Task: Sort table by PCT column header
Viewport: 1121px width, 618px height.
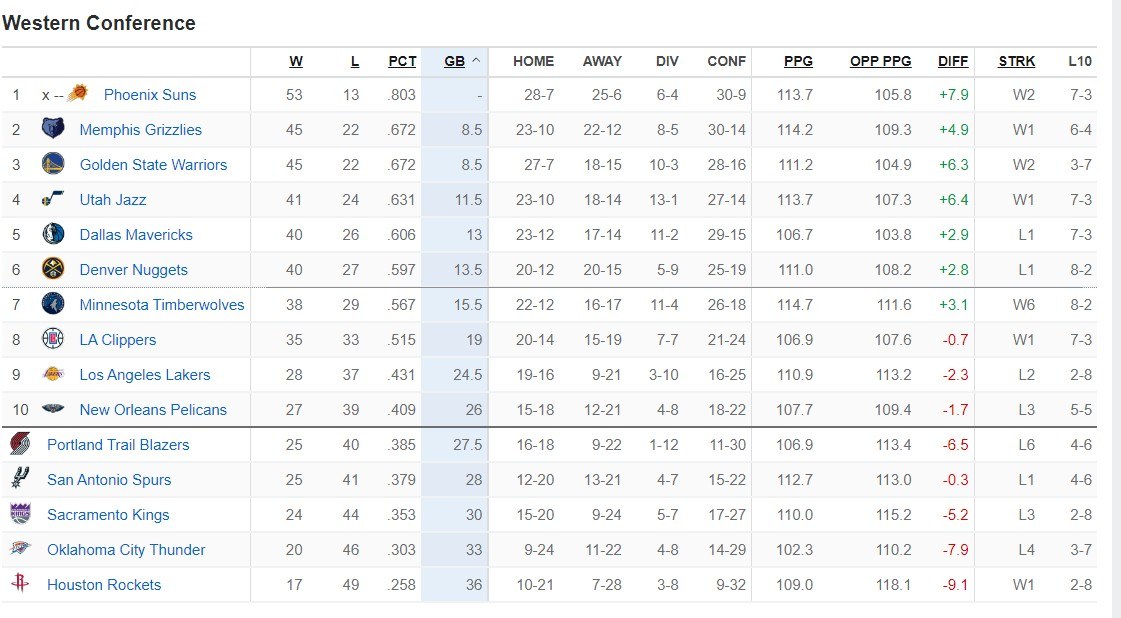Action: click(x=402, y=61)
